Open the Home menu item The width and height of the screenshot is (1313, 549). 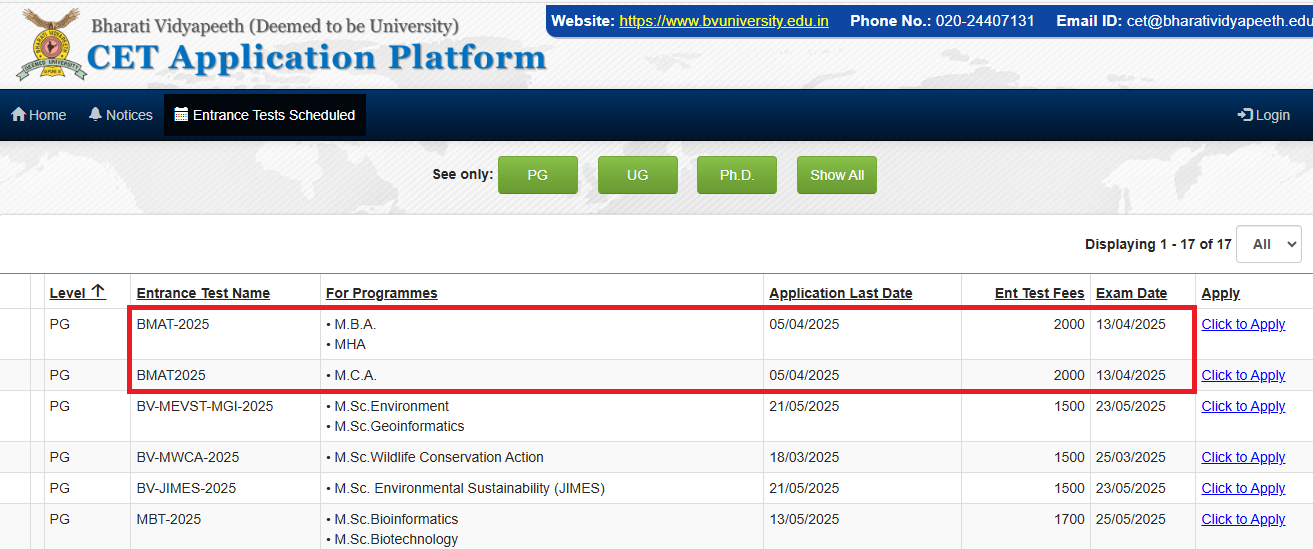coord(38,115)
